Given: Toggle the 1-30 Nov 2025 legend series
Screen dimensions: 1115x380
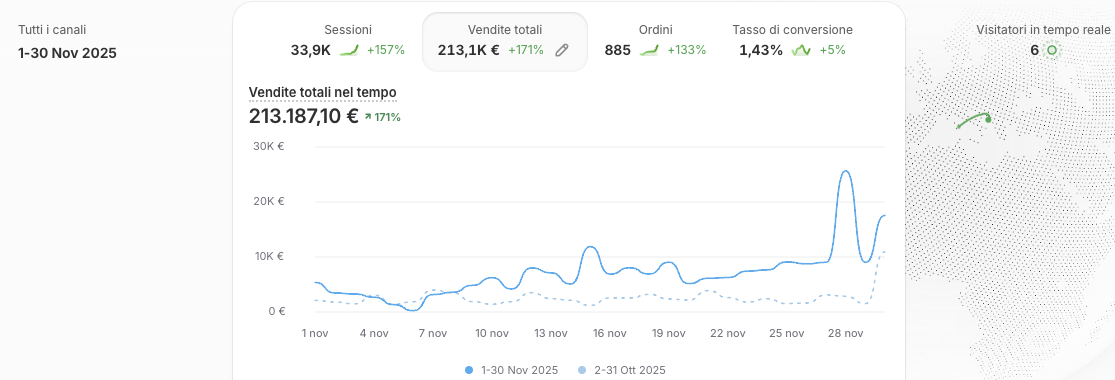Looking at the screenshot, I should point(512,370).
